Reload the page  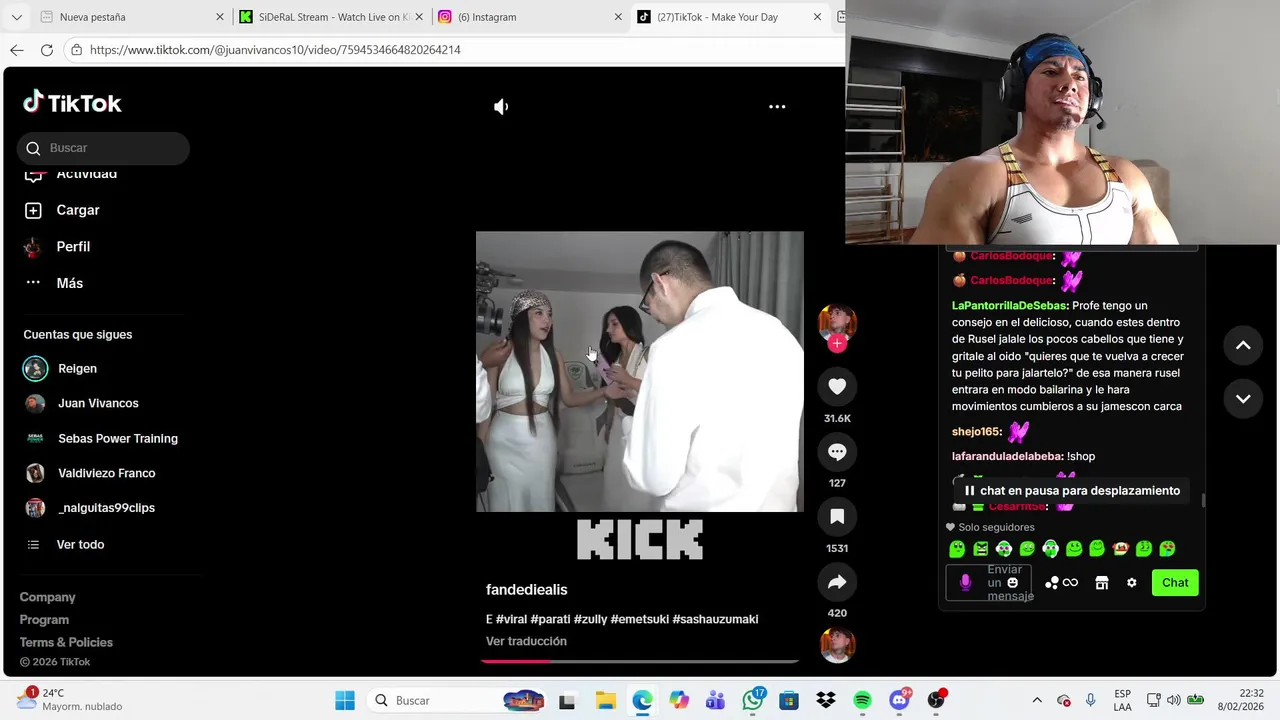(47, 50)
